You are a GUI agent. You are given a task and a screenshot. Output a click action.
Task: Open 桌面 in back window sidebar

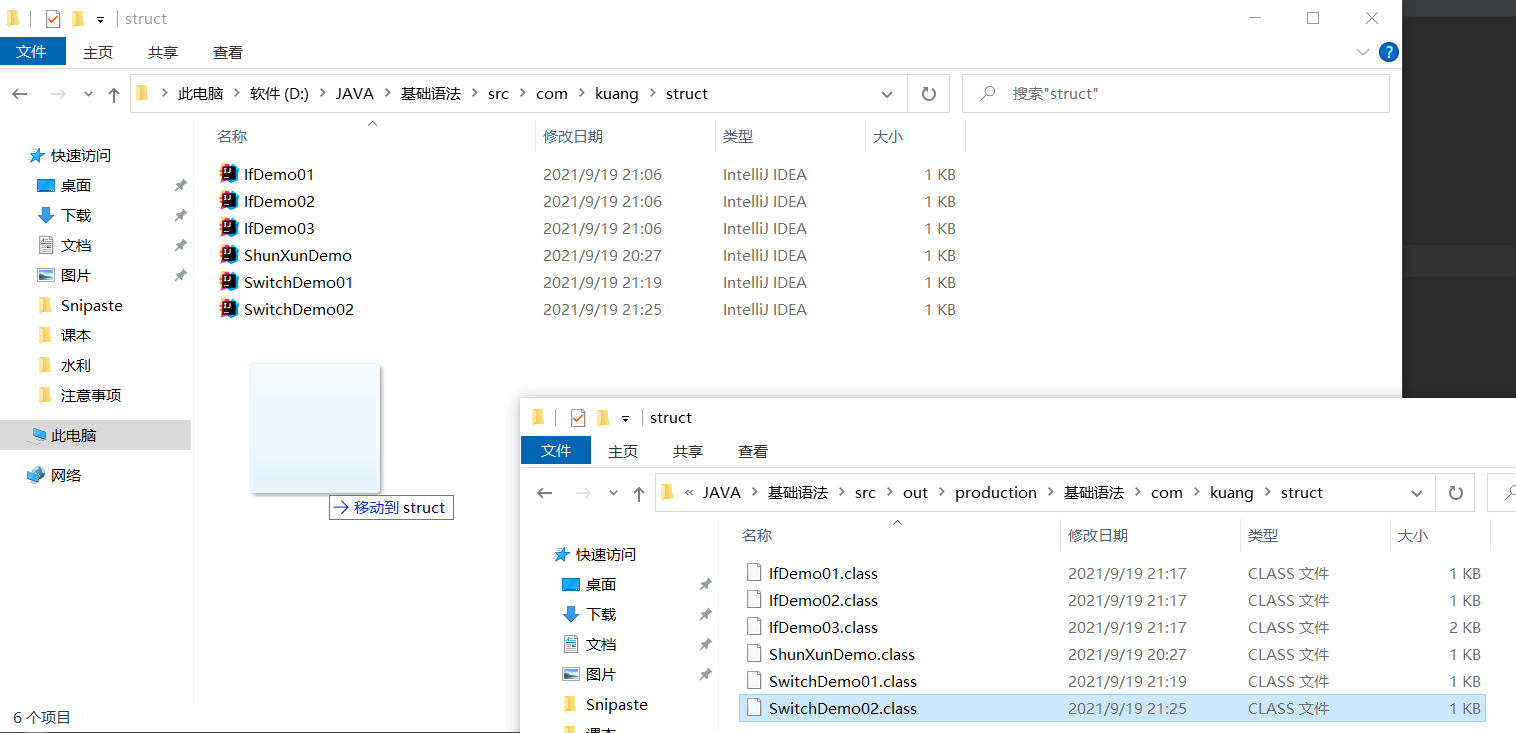tap(65, 186)
